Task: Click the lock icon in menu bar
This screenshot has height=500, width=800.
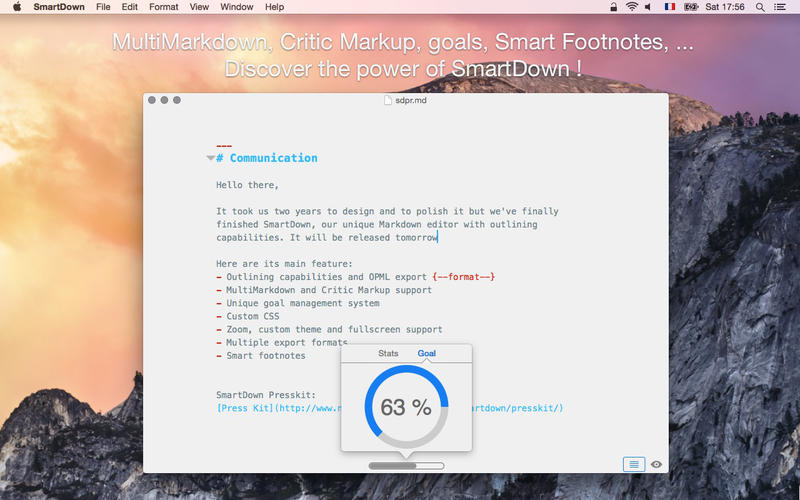Action: click(x=613, y=7)
